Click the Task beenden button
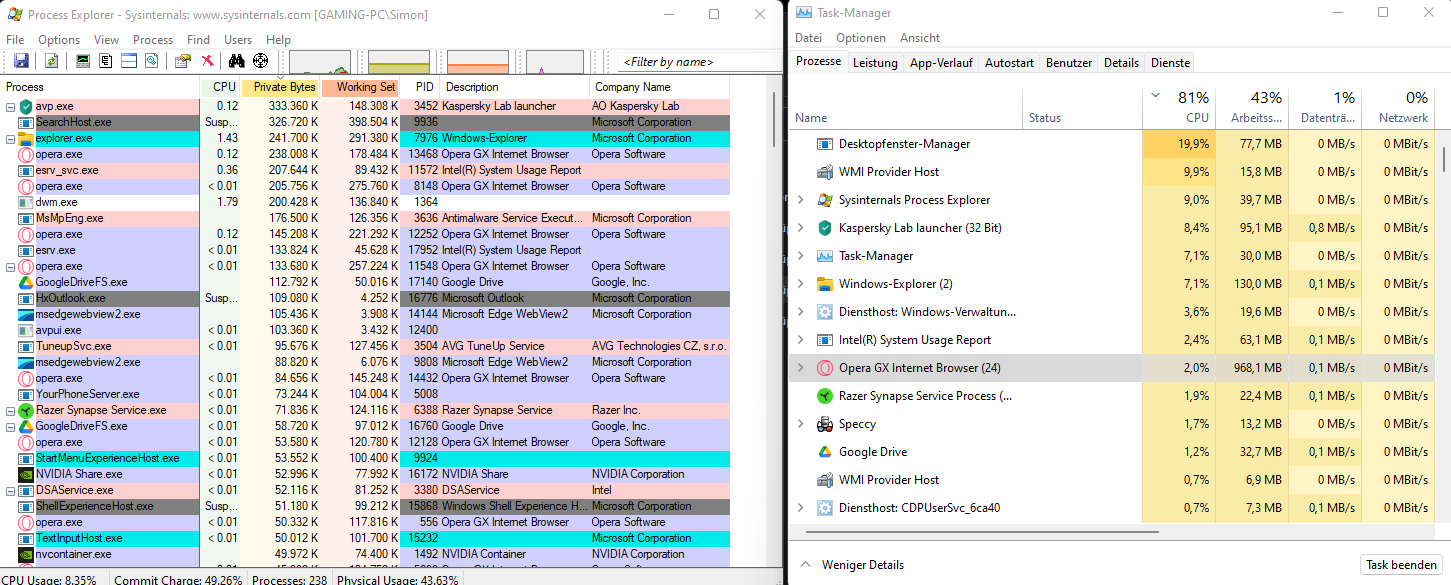The width and height of the screenshot is (1451, 585). point(1401,565)
